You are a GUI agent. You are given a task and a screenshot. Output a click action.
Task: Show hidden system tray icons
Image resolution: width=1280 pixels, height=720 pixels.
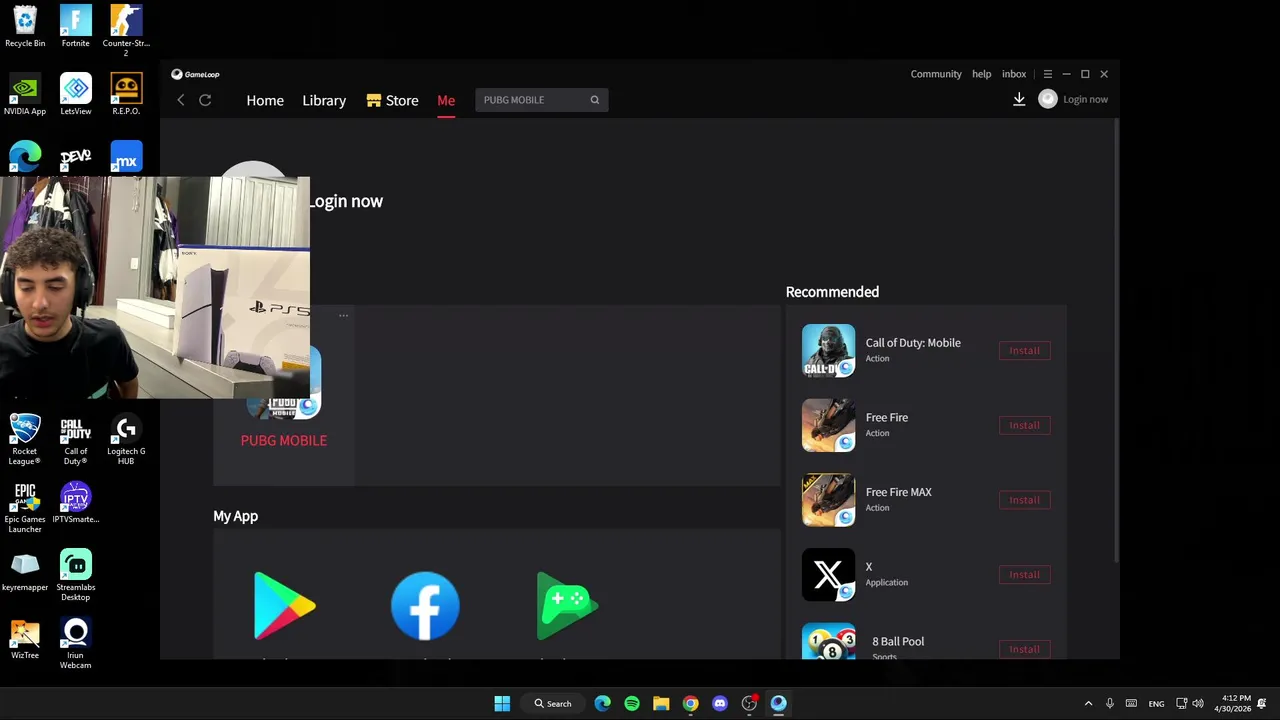point(1088,703)
